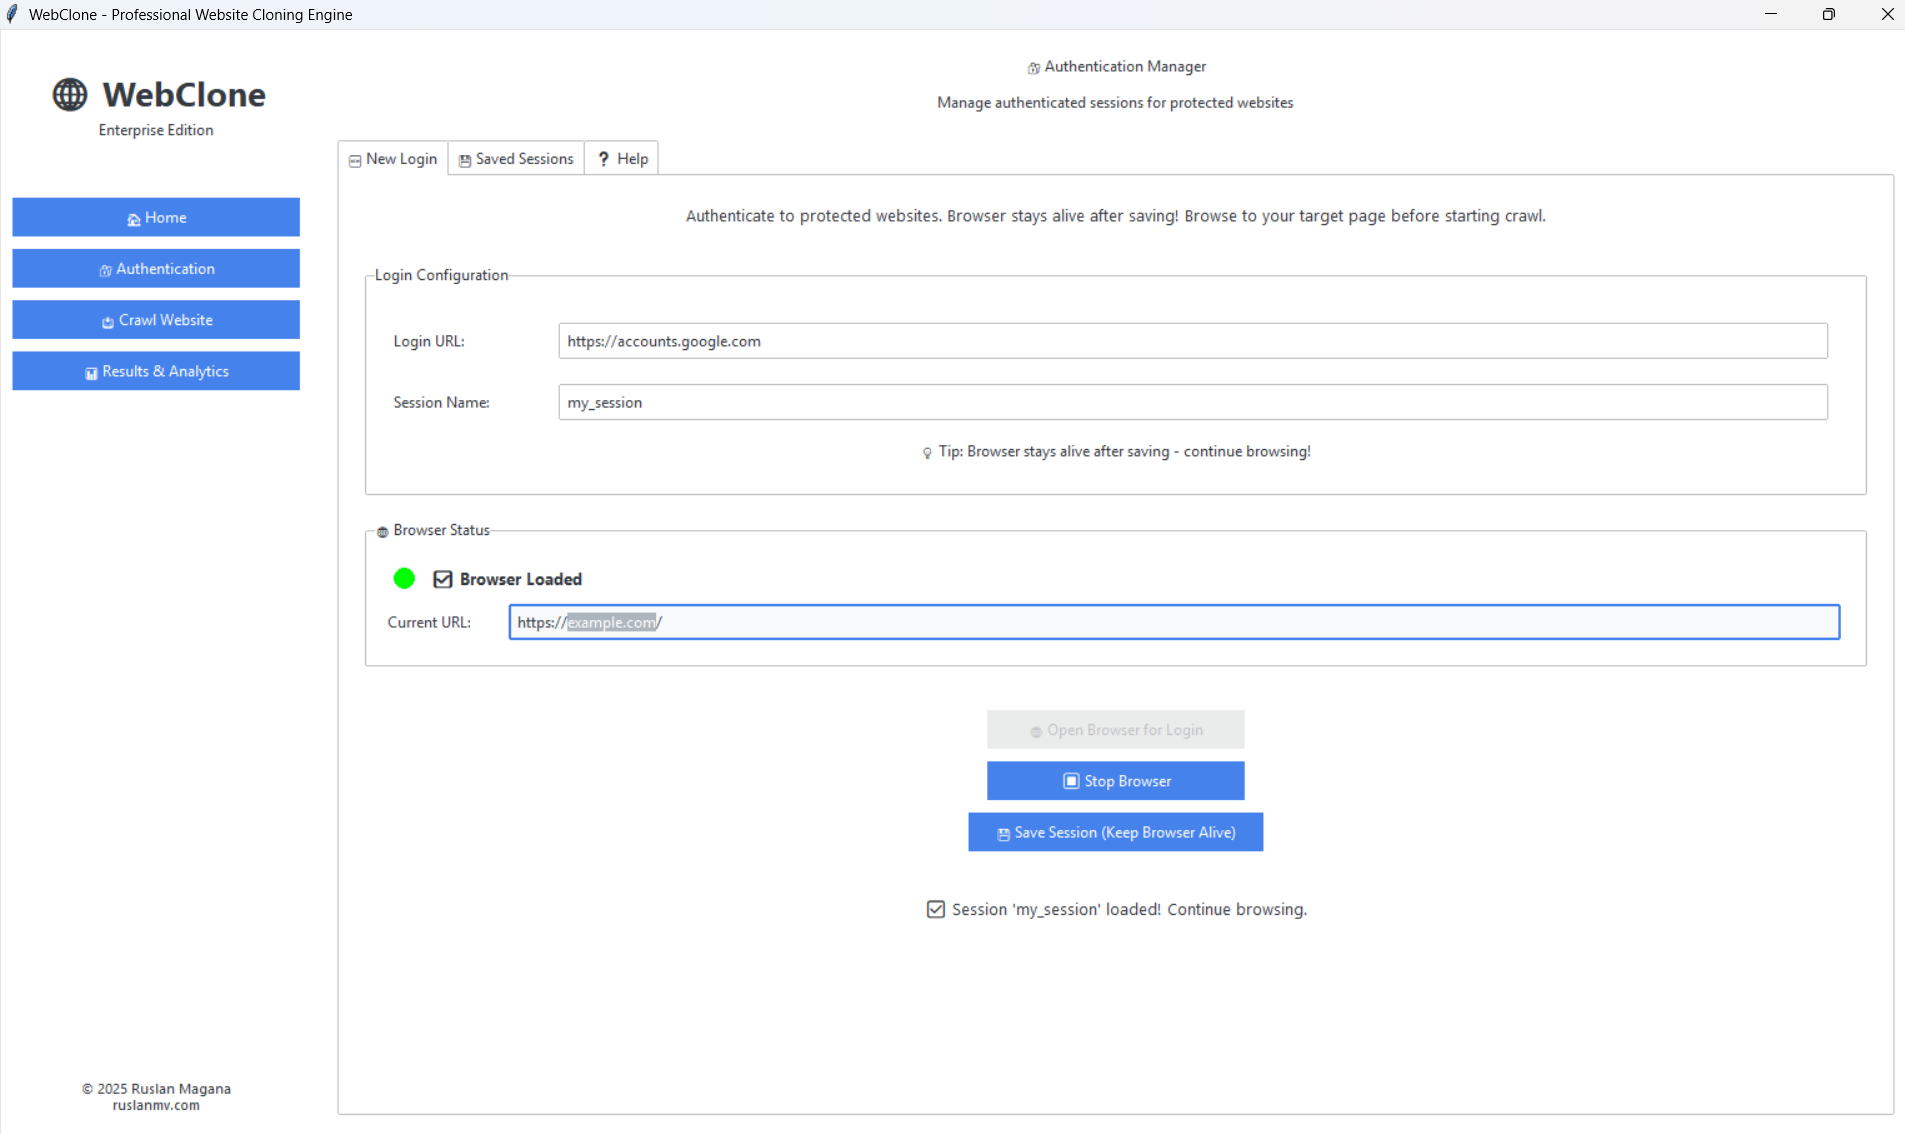Click the WebClone globe logo icon
This screenshot has width=1905, height=1134.
pyautogui.click(x=70, y=95)
